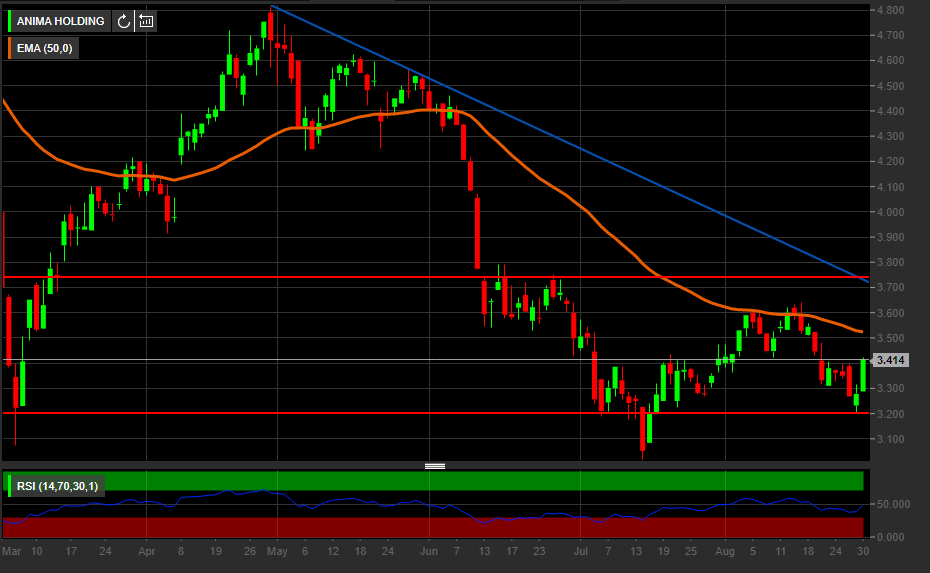
Task: Click the refresh chart icon beside ANIMA HOLDING
Action: click(x=123, y=21)
